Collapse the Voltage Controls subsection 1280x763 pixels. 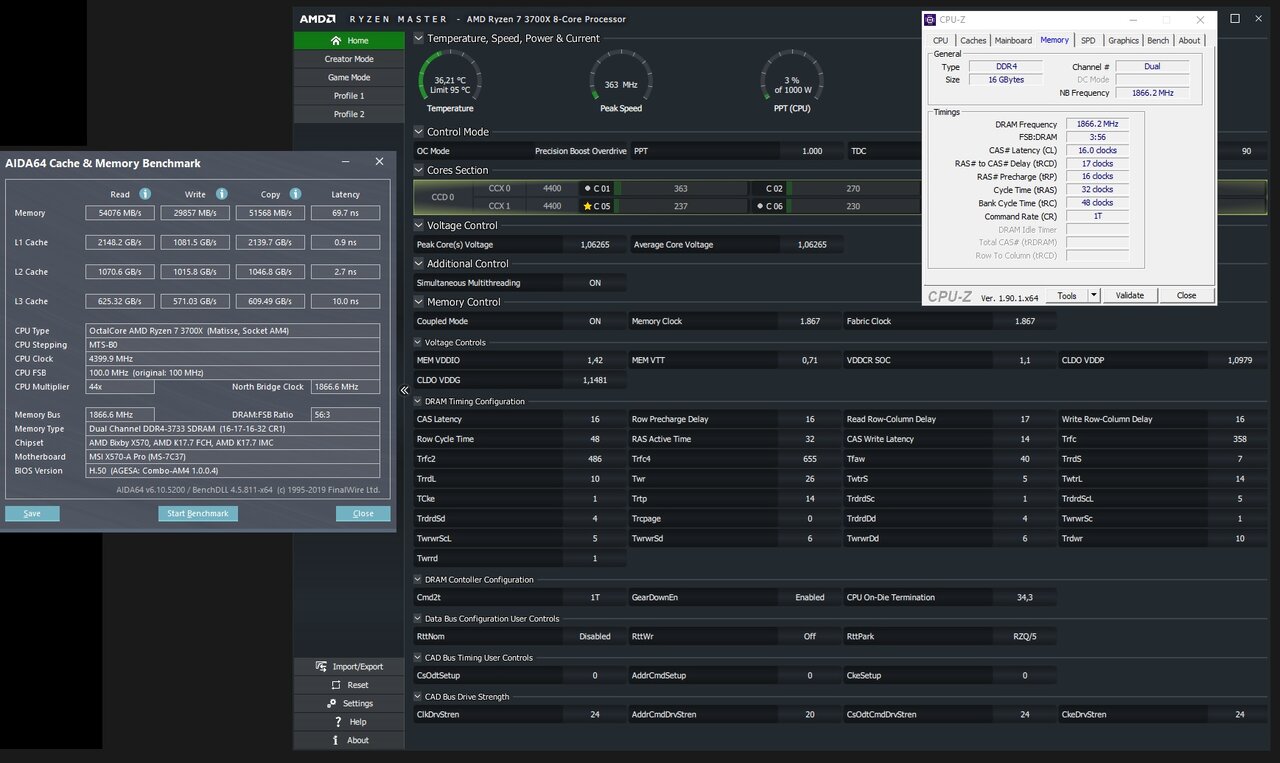coord(418,342)
